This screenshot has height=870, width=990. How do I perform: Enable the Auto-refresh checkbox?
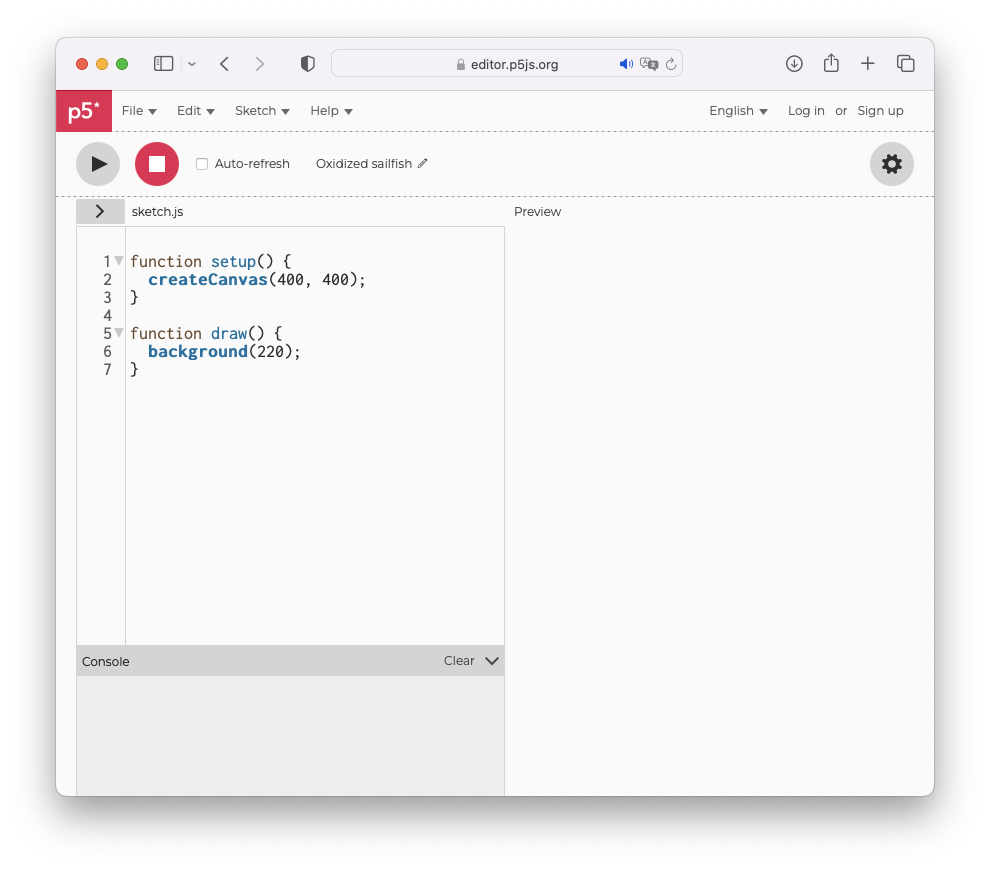tap(202, 164)
